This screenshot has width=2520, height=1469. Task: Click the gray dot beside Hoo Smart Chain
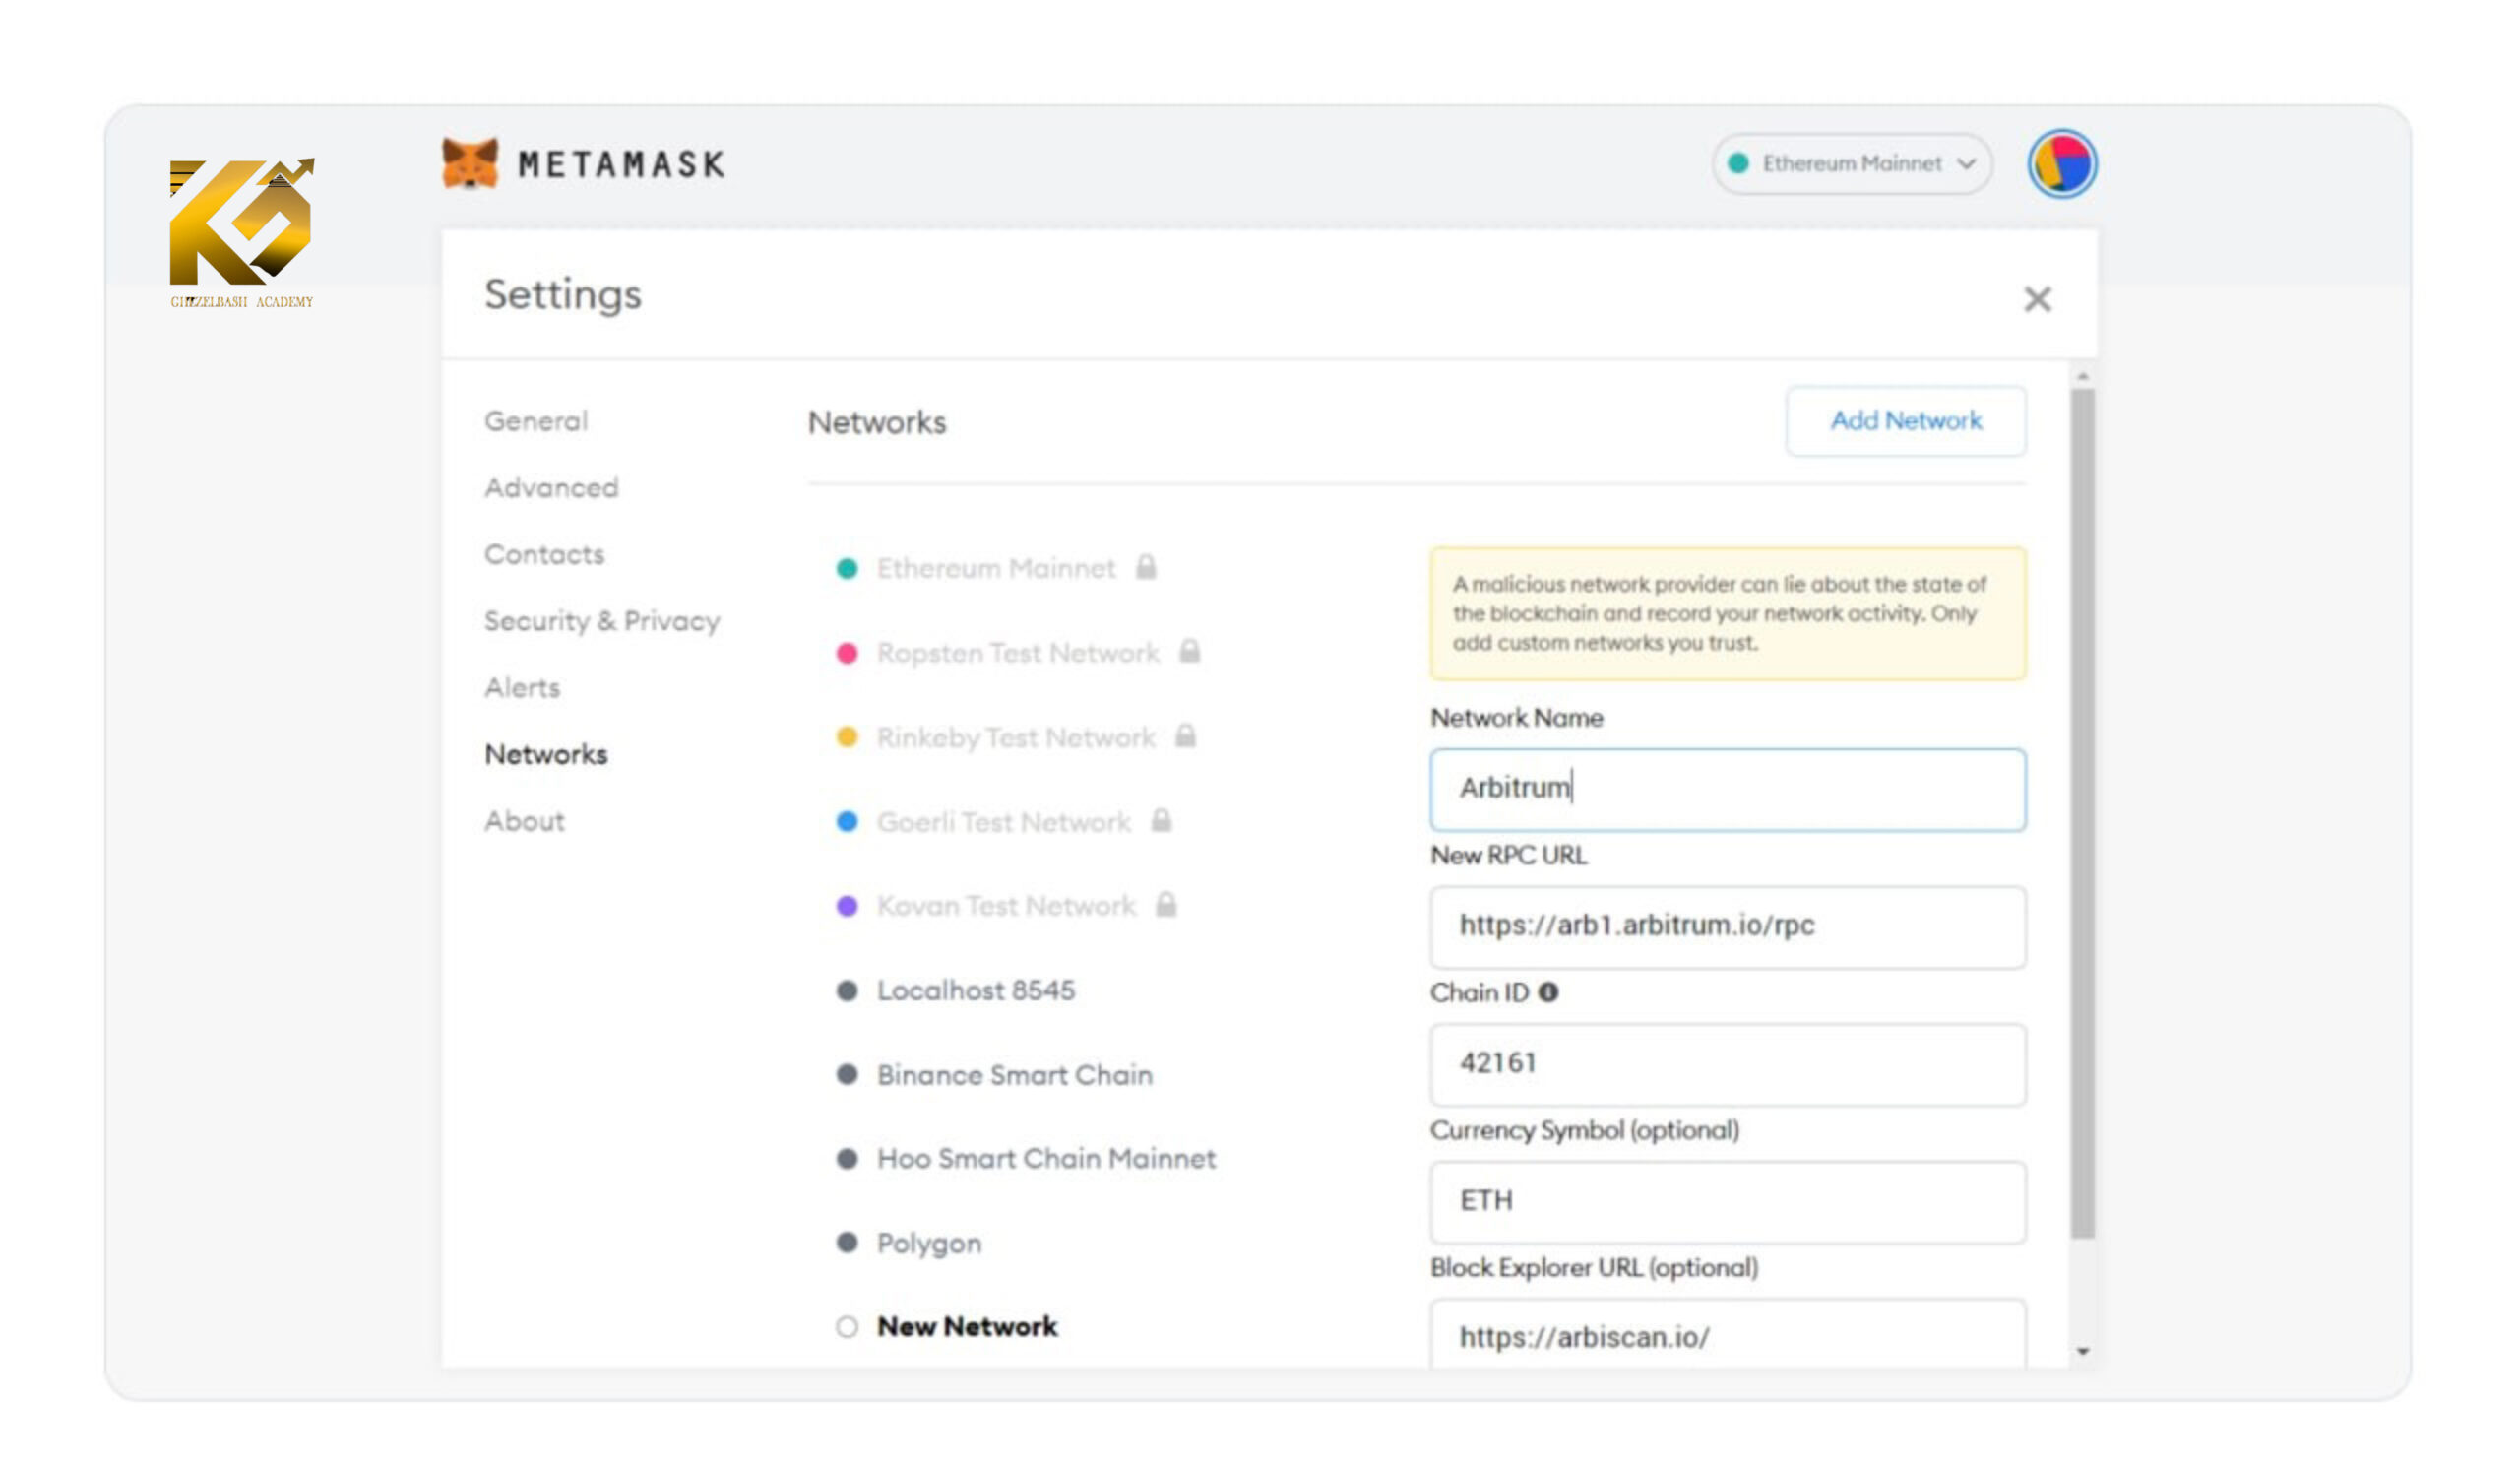click(847, 1159)
